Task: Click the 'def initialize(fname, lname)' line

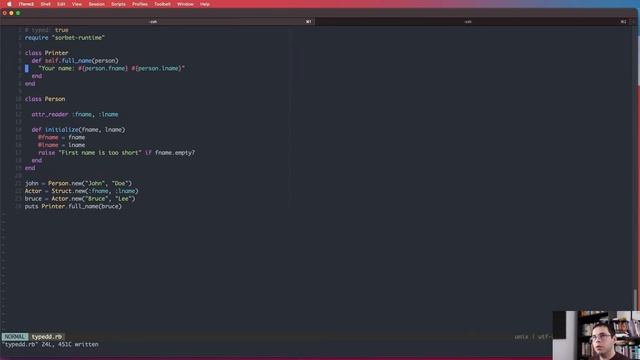Action: pos(78,130)
